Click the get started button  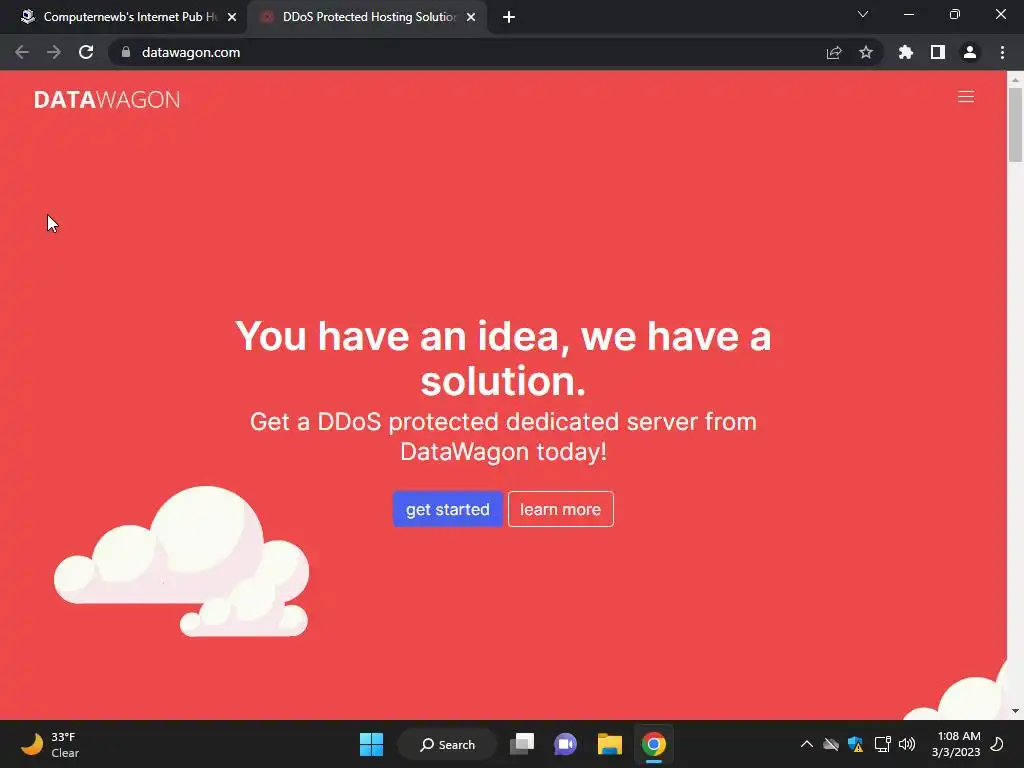click(x=447, y=509)
